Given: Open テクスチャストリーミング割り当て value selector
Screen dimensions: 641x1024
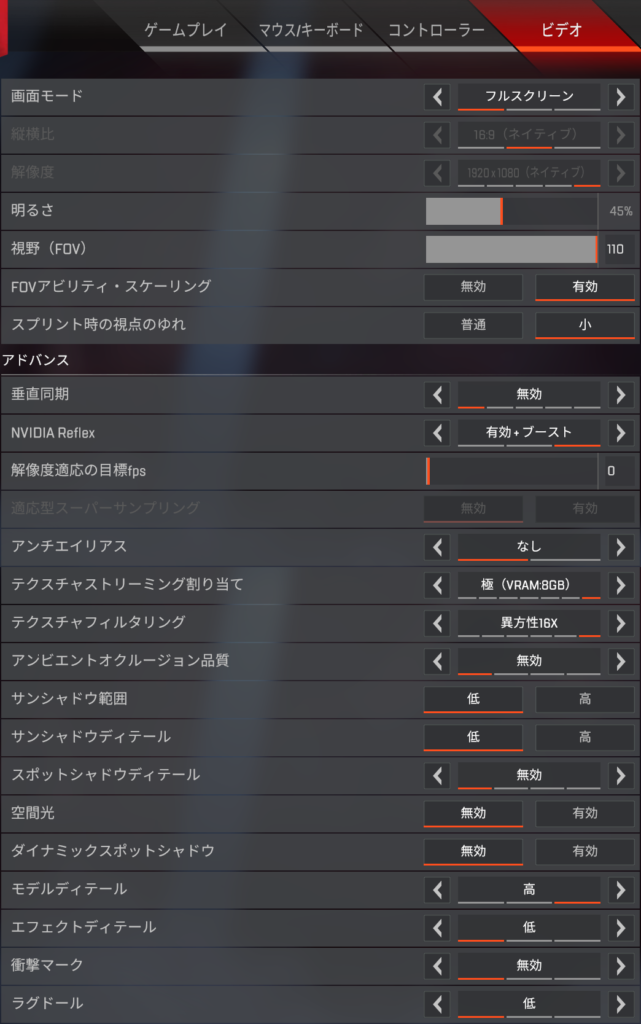Looking at the screenshot, I should coord(529,585).
